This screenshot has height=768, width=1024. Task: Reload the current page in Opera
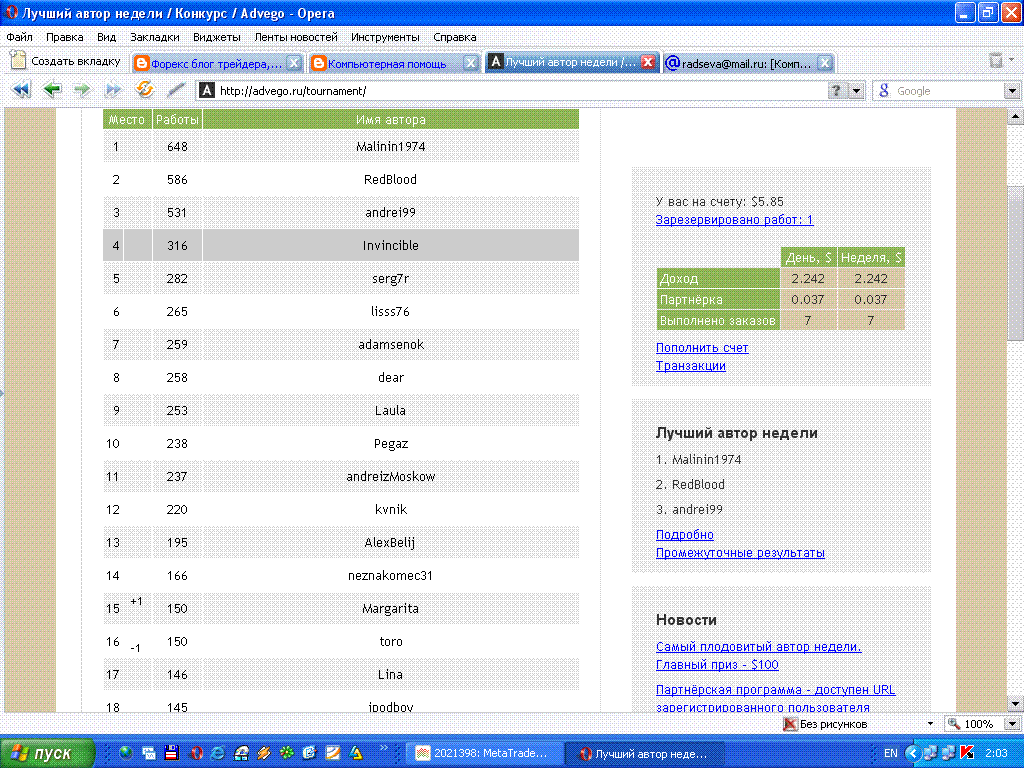click(143, 89)
